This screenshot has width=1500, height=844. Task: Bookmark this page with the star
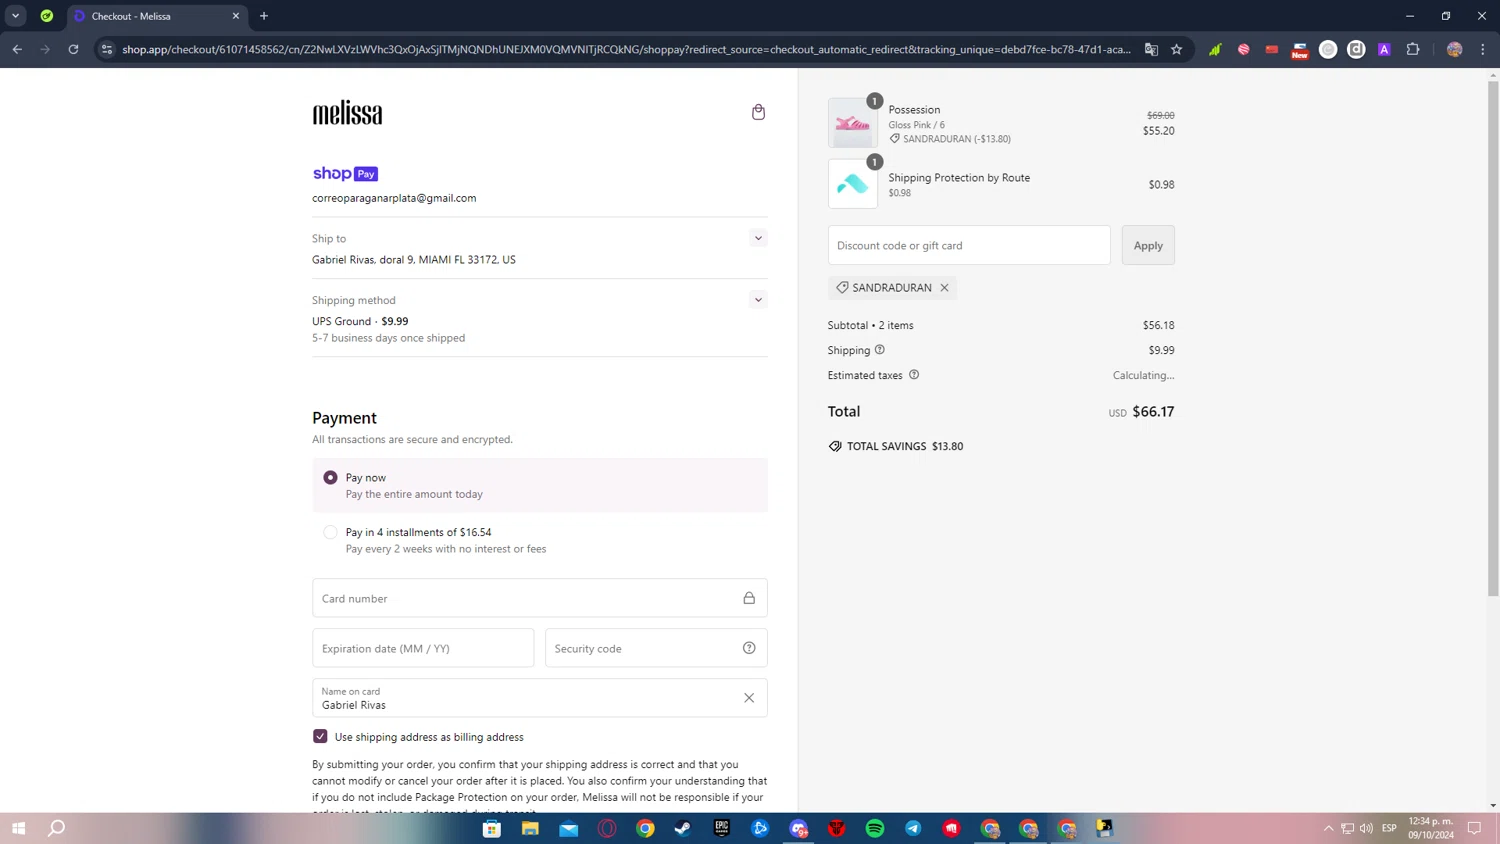(x=1177, y=49)
